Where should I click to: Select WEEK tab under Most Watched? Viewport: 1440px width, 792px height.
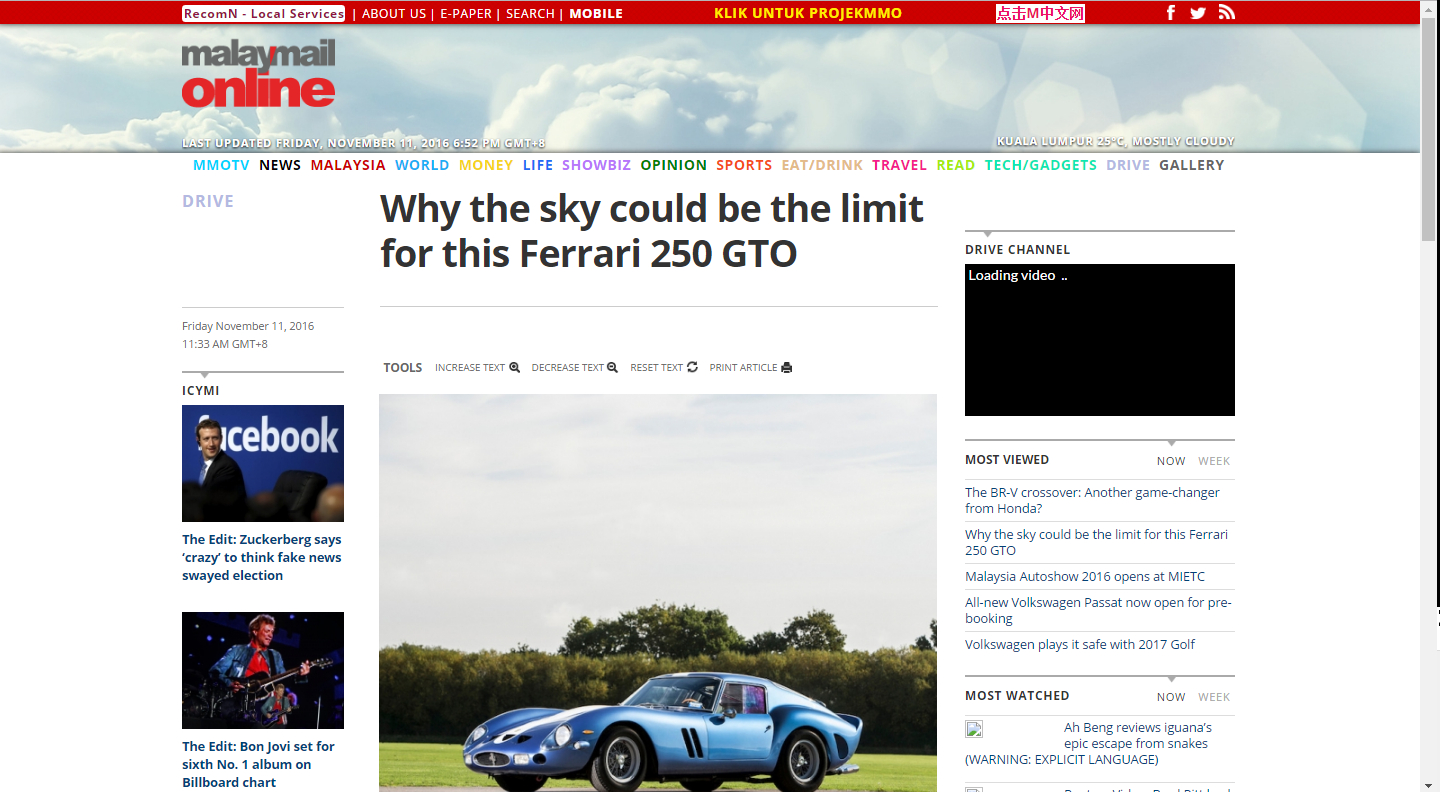[x=1214, y=697]
